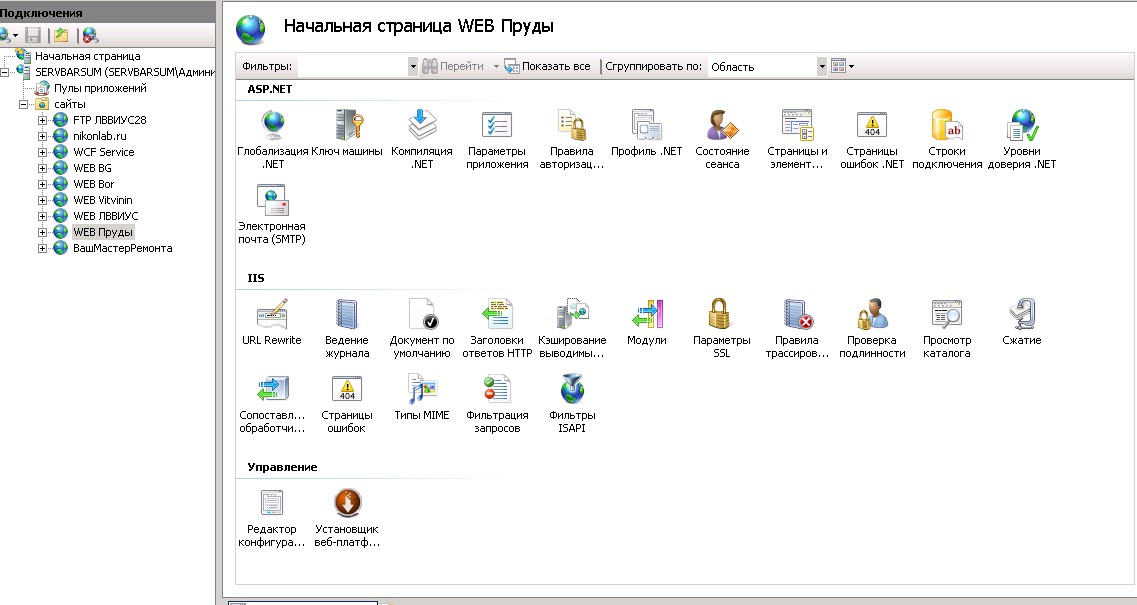Select the сайты folder label

click(x=70, y=104)
